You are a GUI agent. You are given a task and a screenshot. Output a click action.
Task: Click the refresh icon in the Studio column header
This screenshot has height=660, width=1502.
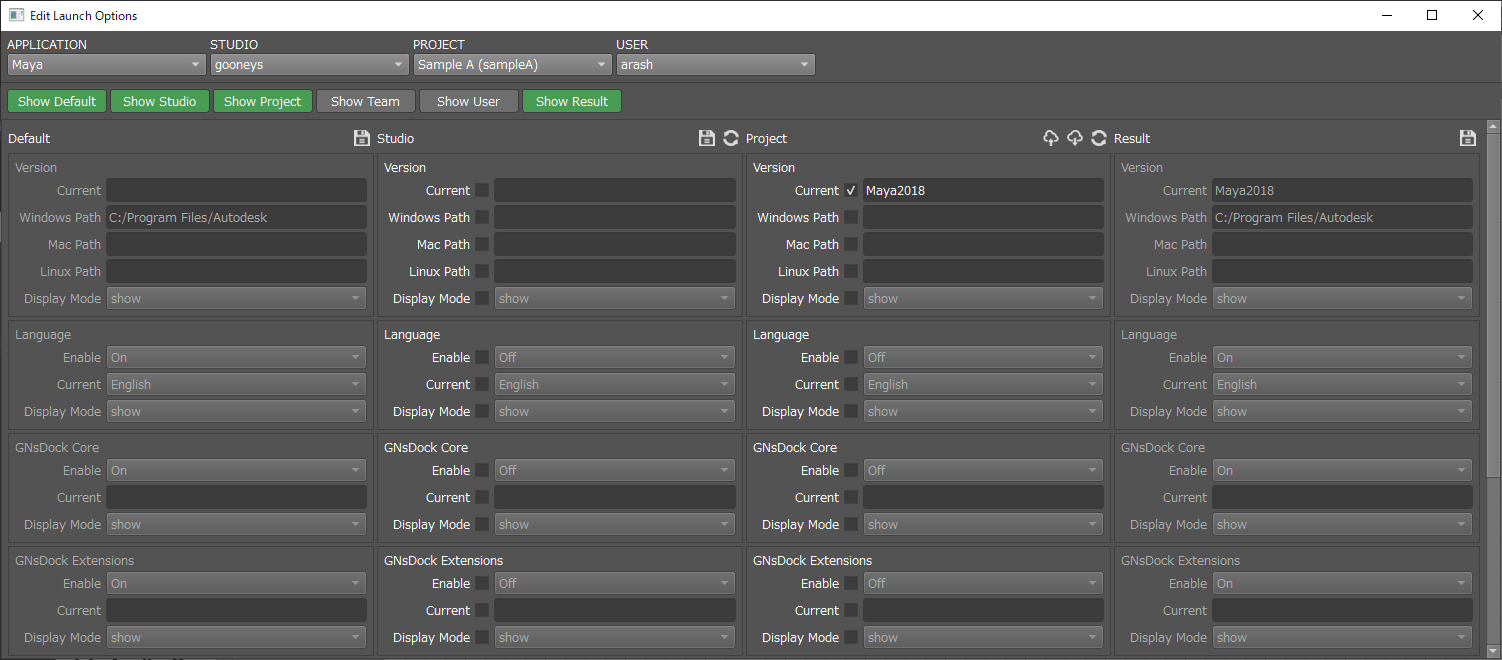click(x=731, y=138)
